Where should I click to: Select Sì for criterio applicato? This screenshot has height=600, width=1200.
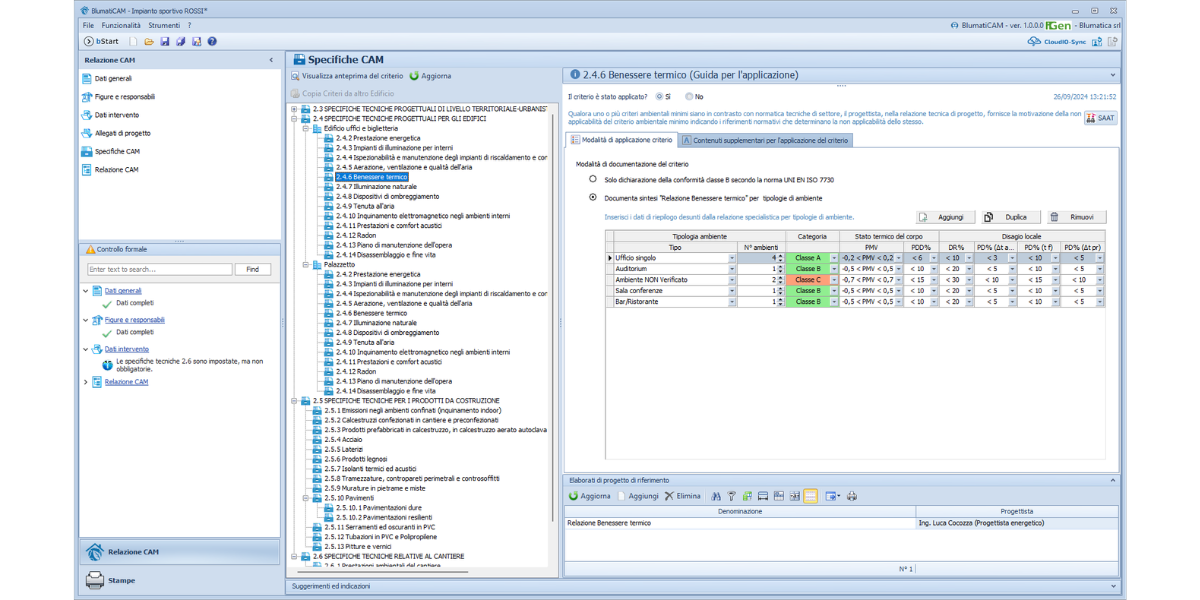(x=663, y=97)
